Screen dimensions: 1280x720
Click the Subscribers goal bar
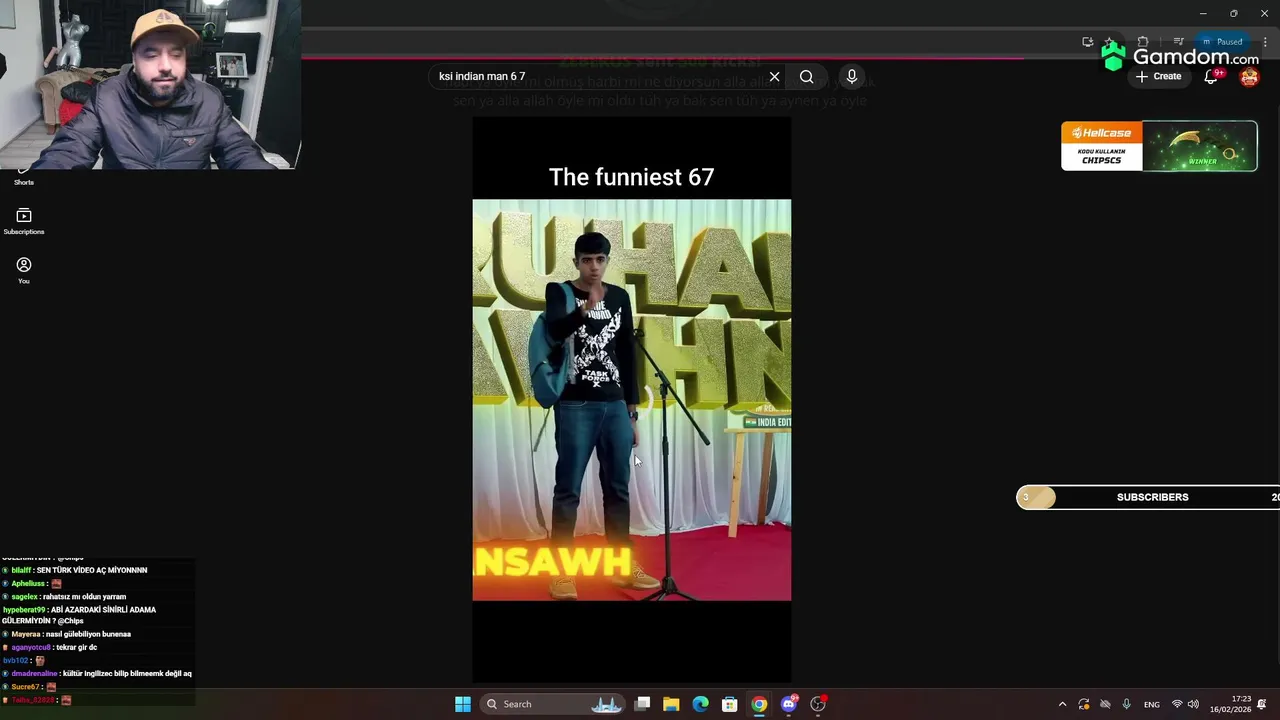pos(1148,497)
